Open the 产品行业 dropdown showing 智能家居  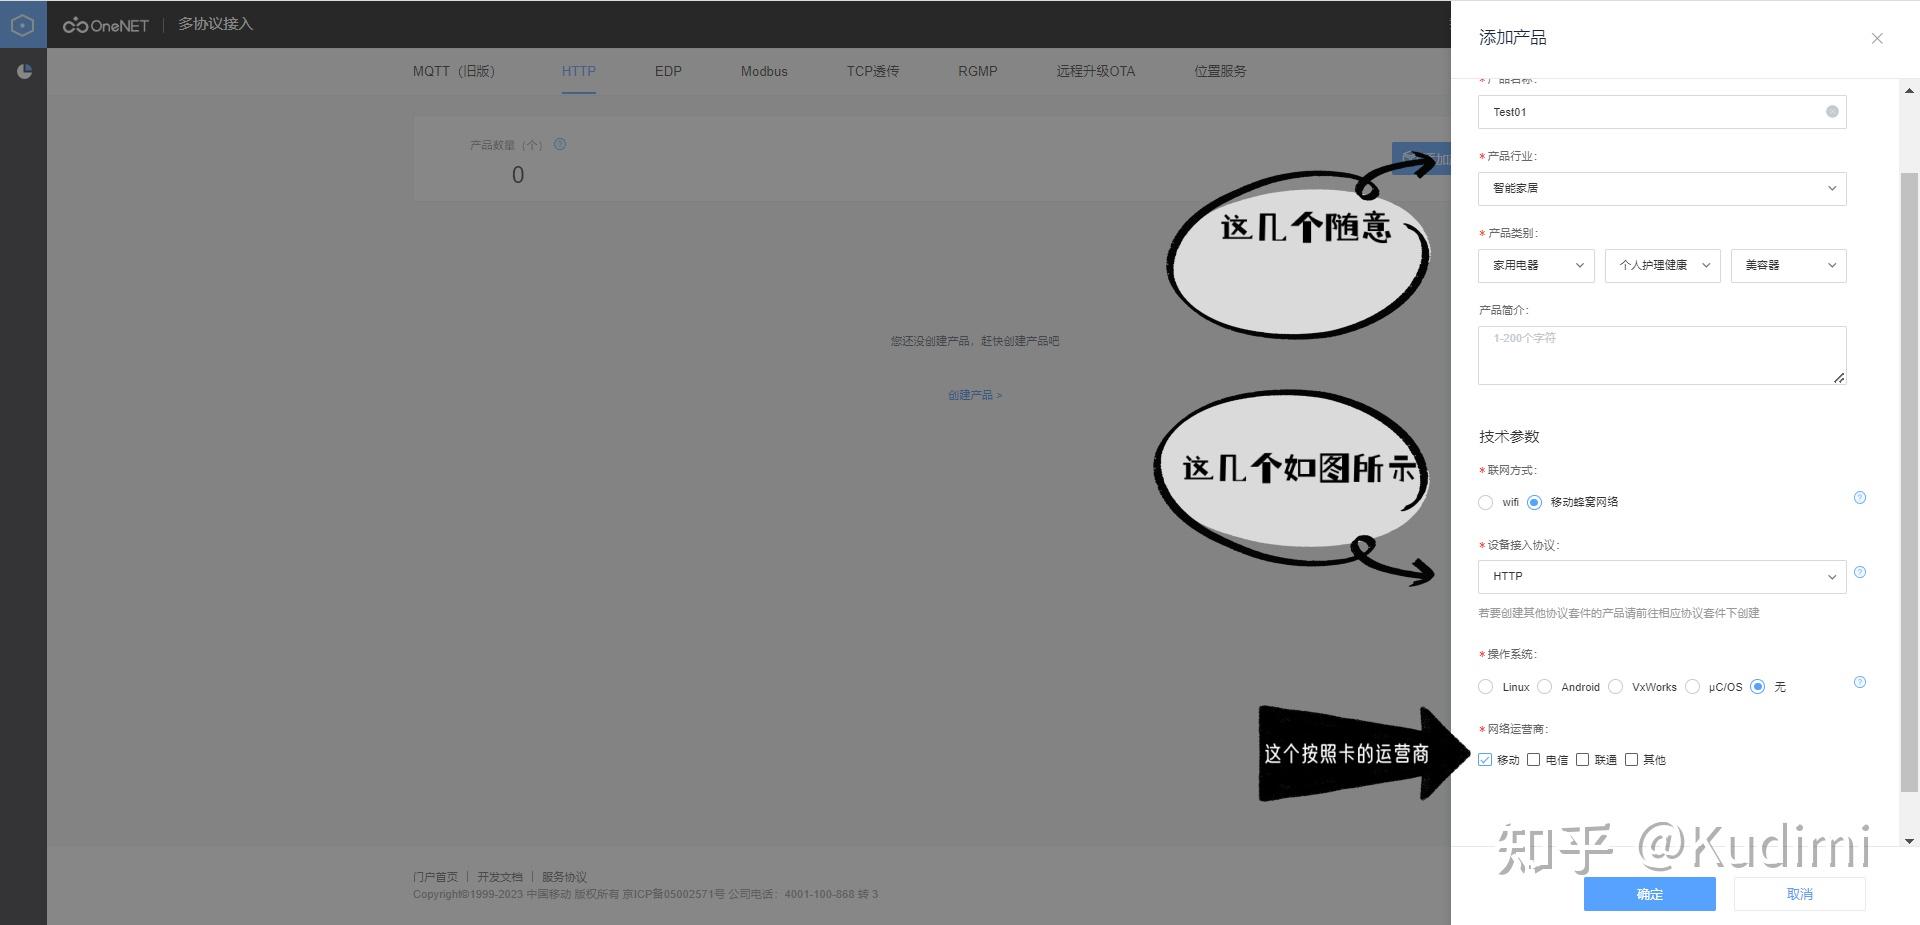[1661, 188]
